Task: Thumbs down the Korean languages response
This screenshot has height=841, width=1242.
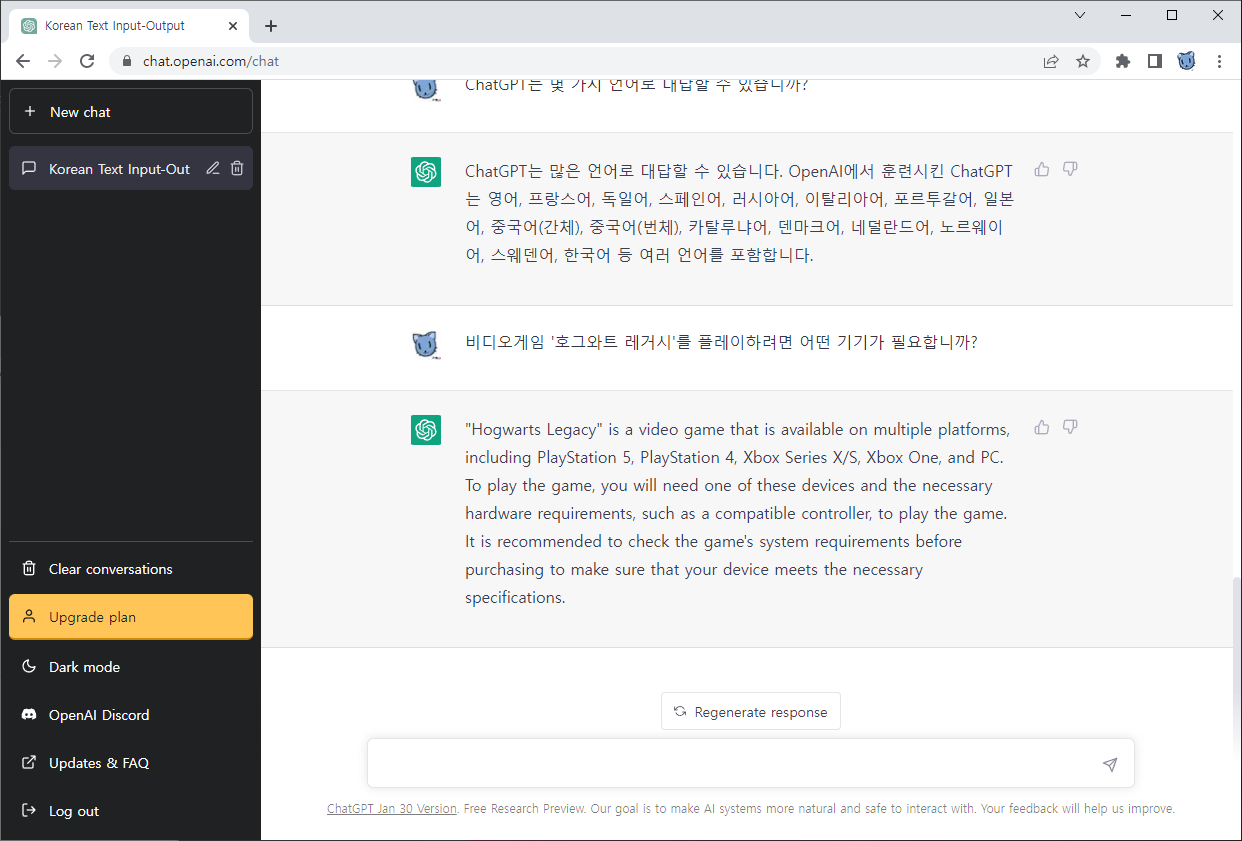Action: (x=1070, y=169)
